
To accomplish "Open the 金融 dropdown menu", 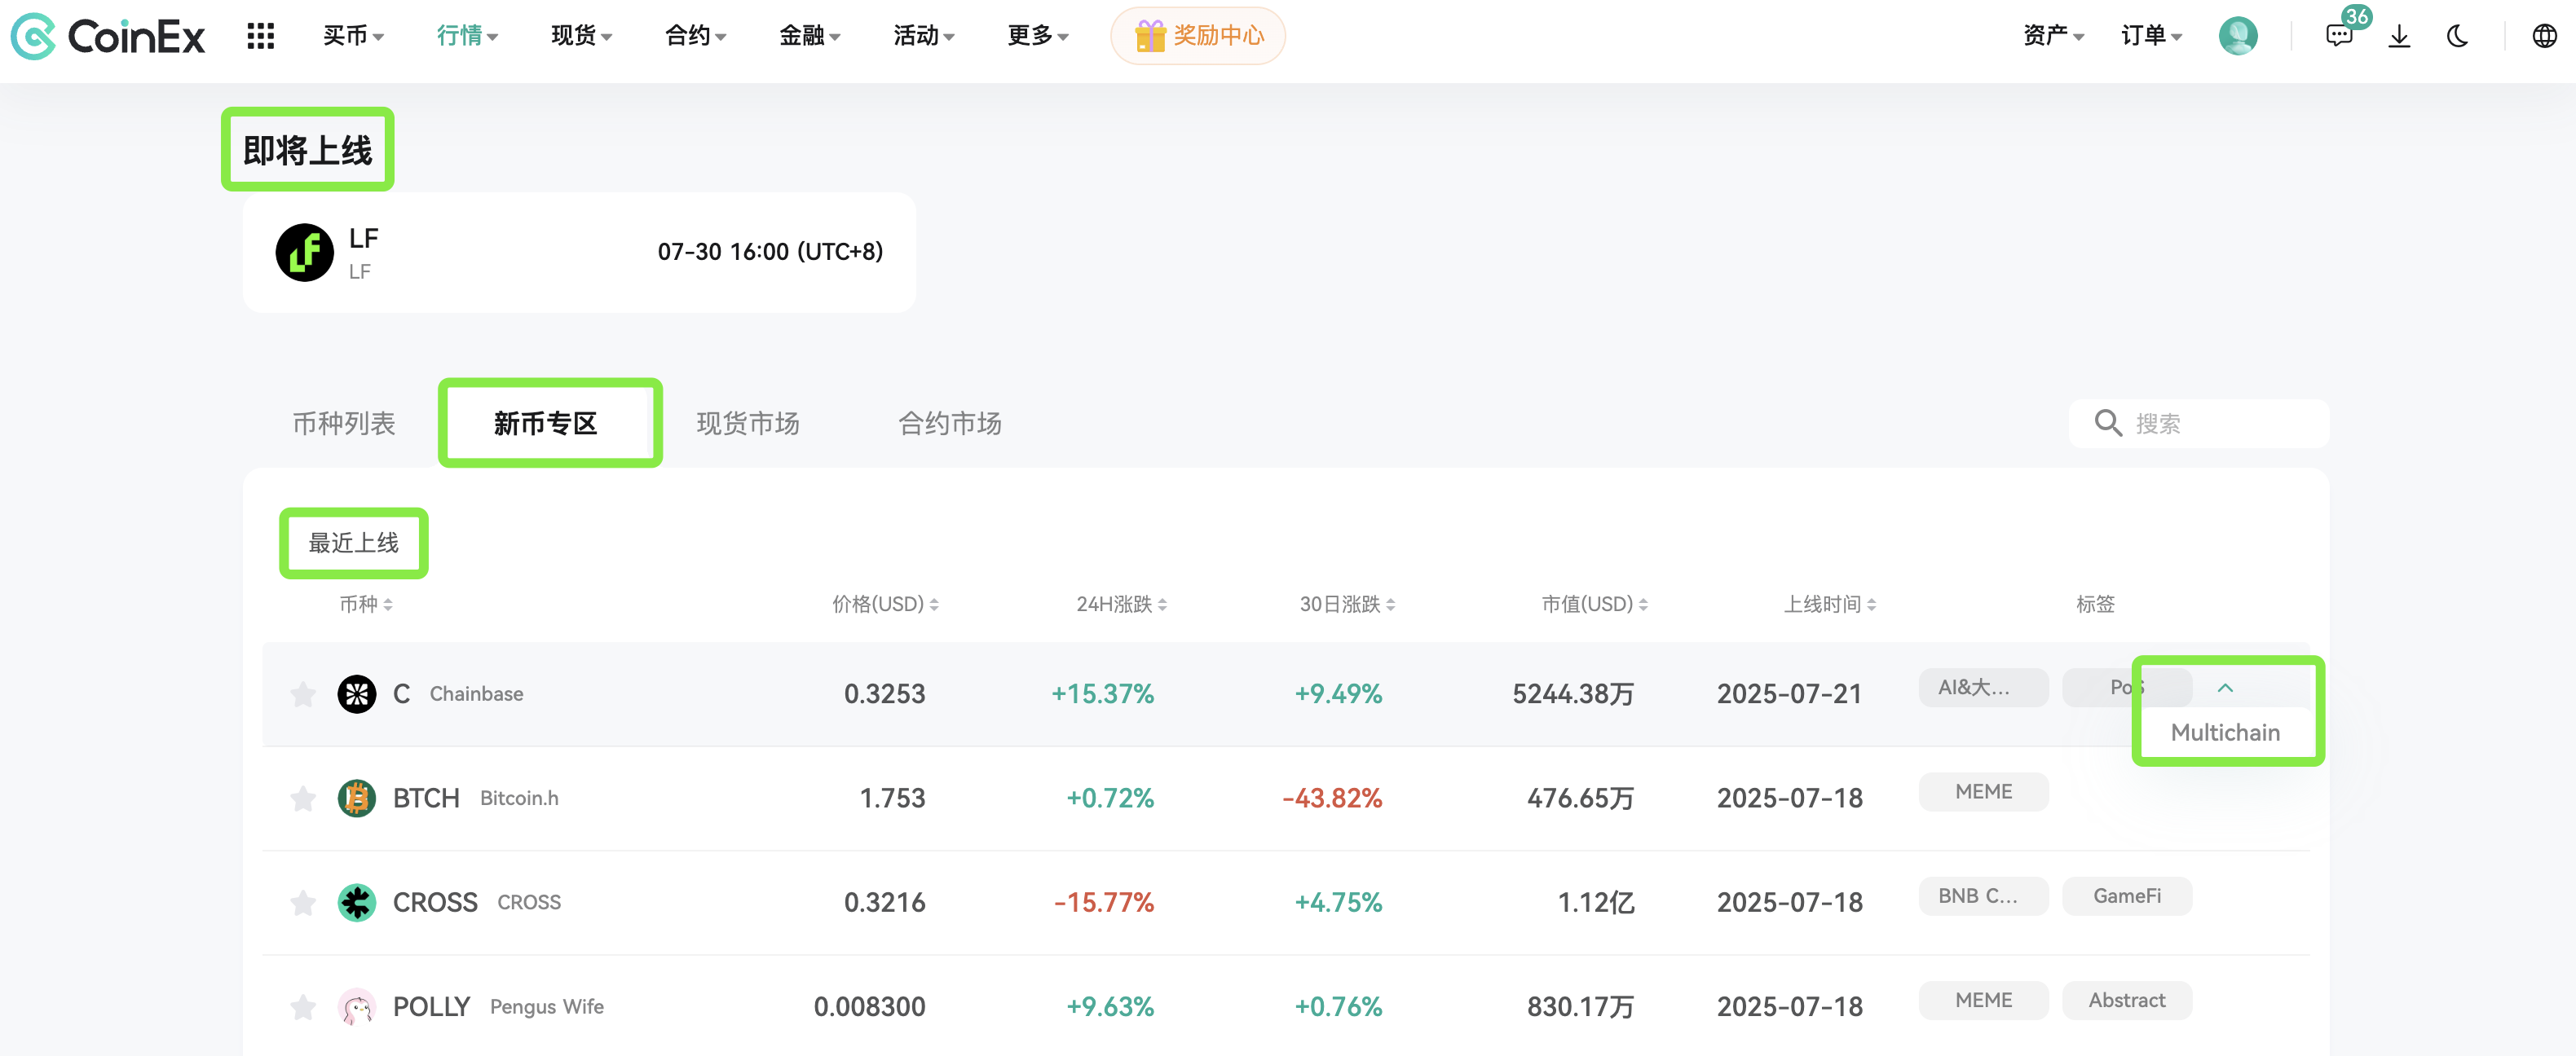I will pos(809,36).
